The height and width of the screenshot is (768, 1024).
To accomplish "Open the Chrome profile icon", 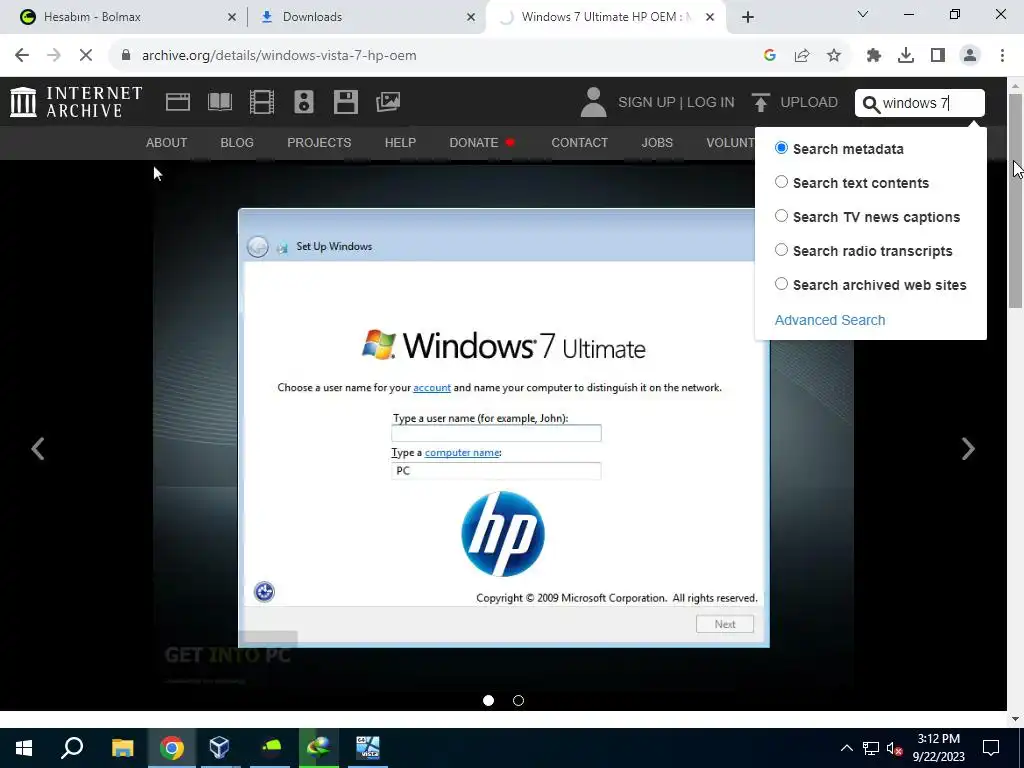I will pos(970,56).
